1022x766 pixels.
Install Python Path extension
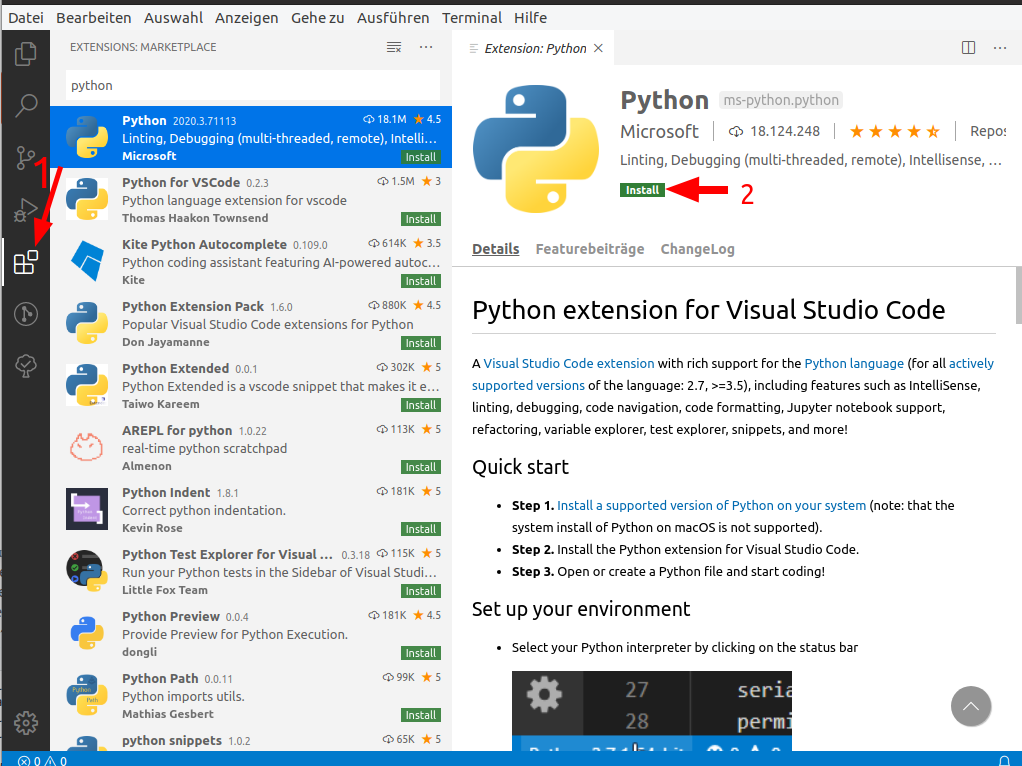coord(420,715)
